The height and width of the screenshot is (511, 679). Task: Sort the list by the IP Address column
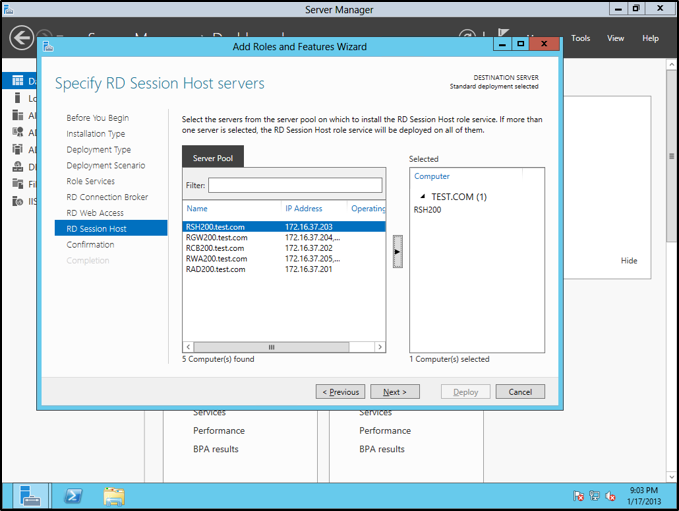(x=314, y=208)
